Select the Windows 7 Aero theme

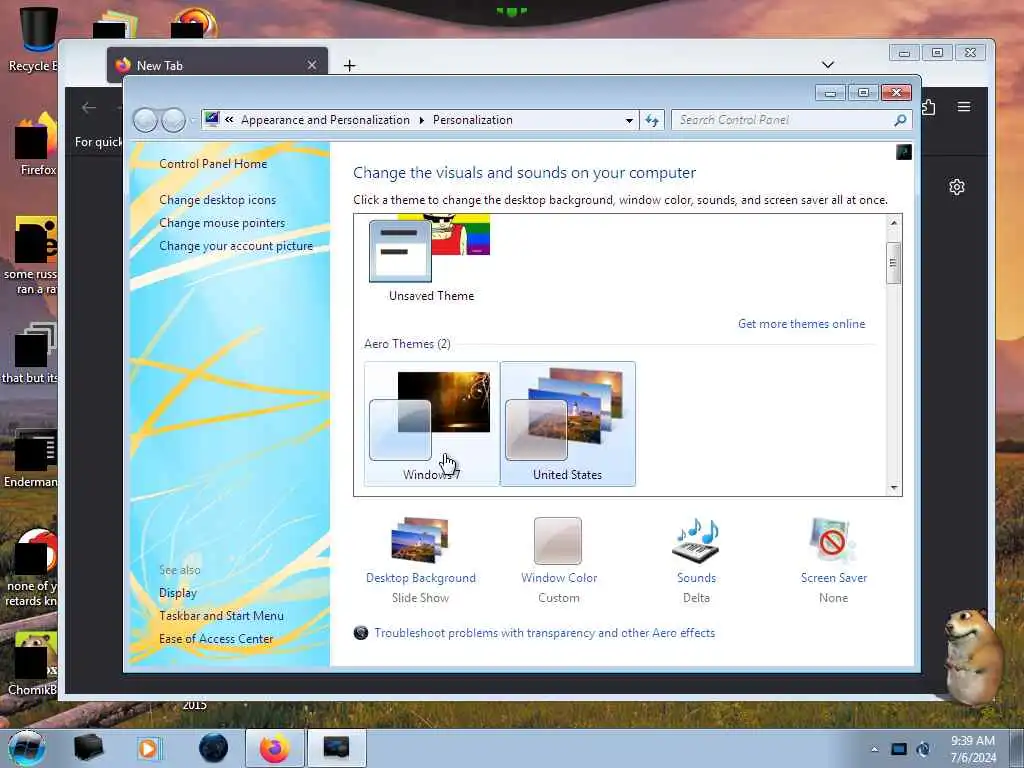tap(431, 423)
